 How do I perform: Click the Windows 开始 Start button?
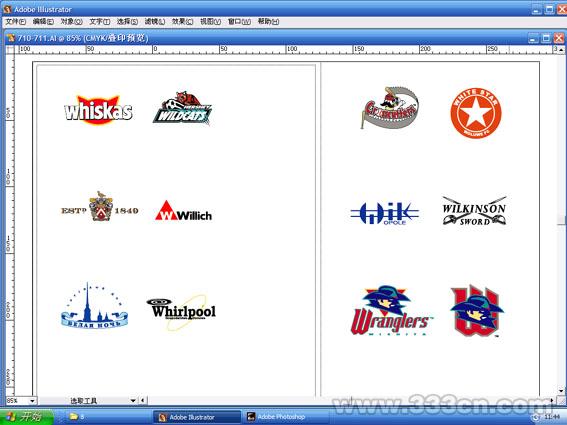coord(27,417)
